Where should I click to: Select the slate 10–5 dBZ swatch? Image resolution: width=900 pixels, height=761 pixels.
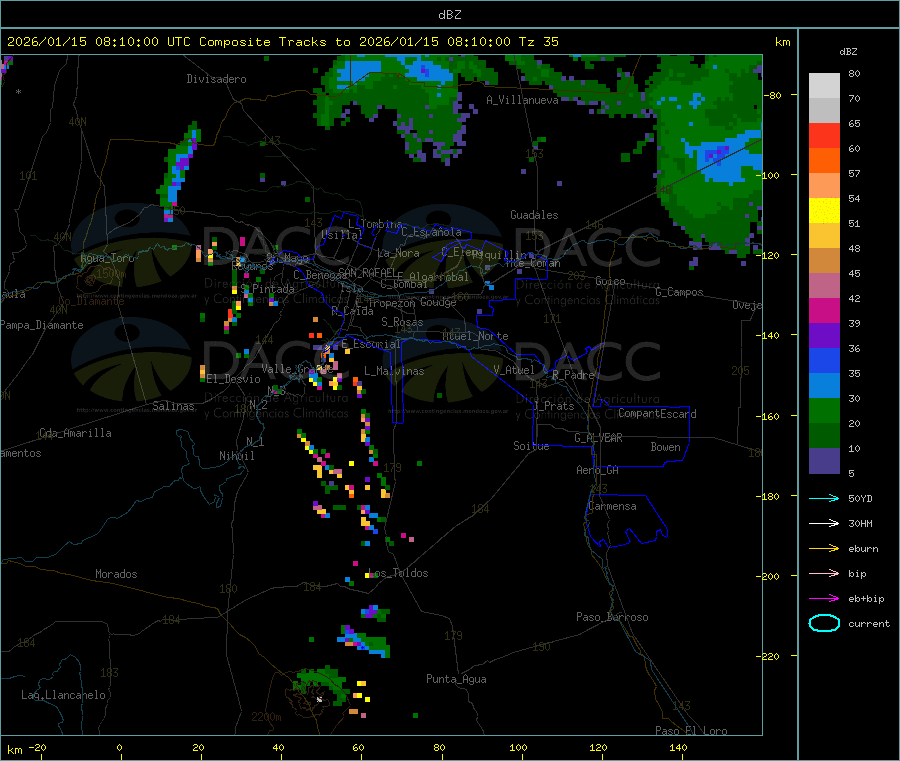824,461
